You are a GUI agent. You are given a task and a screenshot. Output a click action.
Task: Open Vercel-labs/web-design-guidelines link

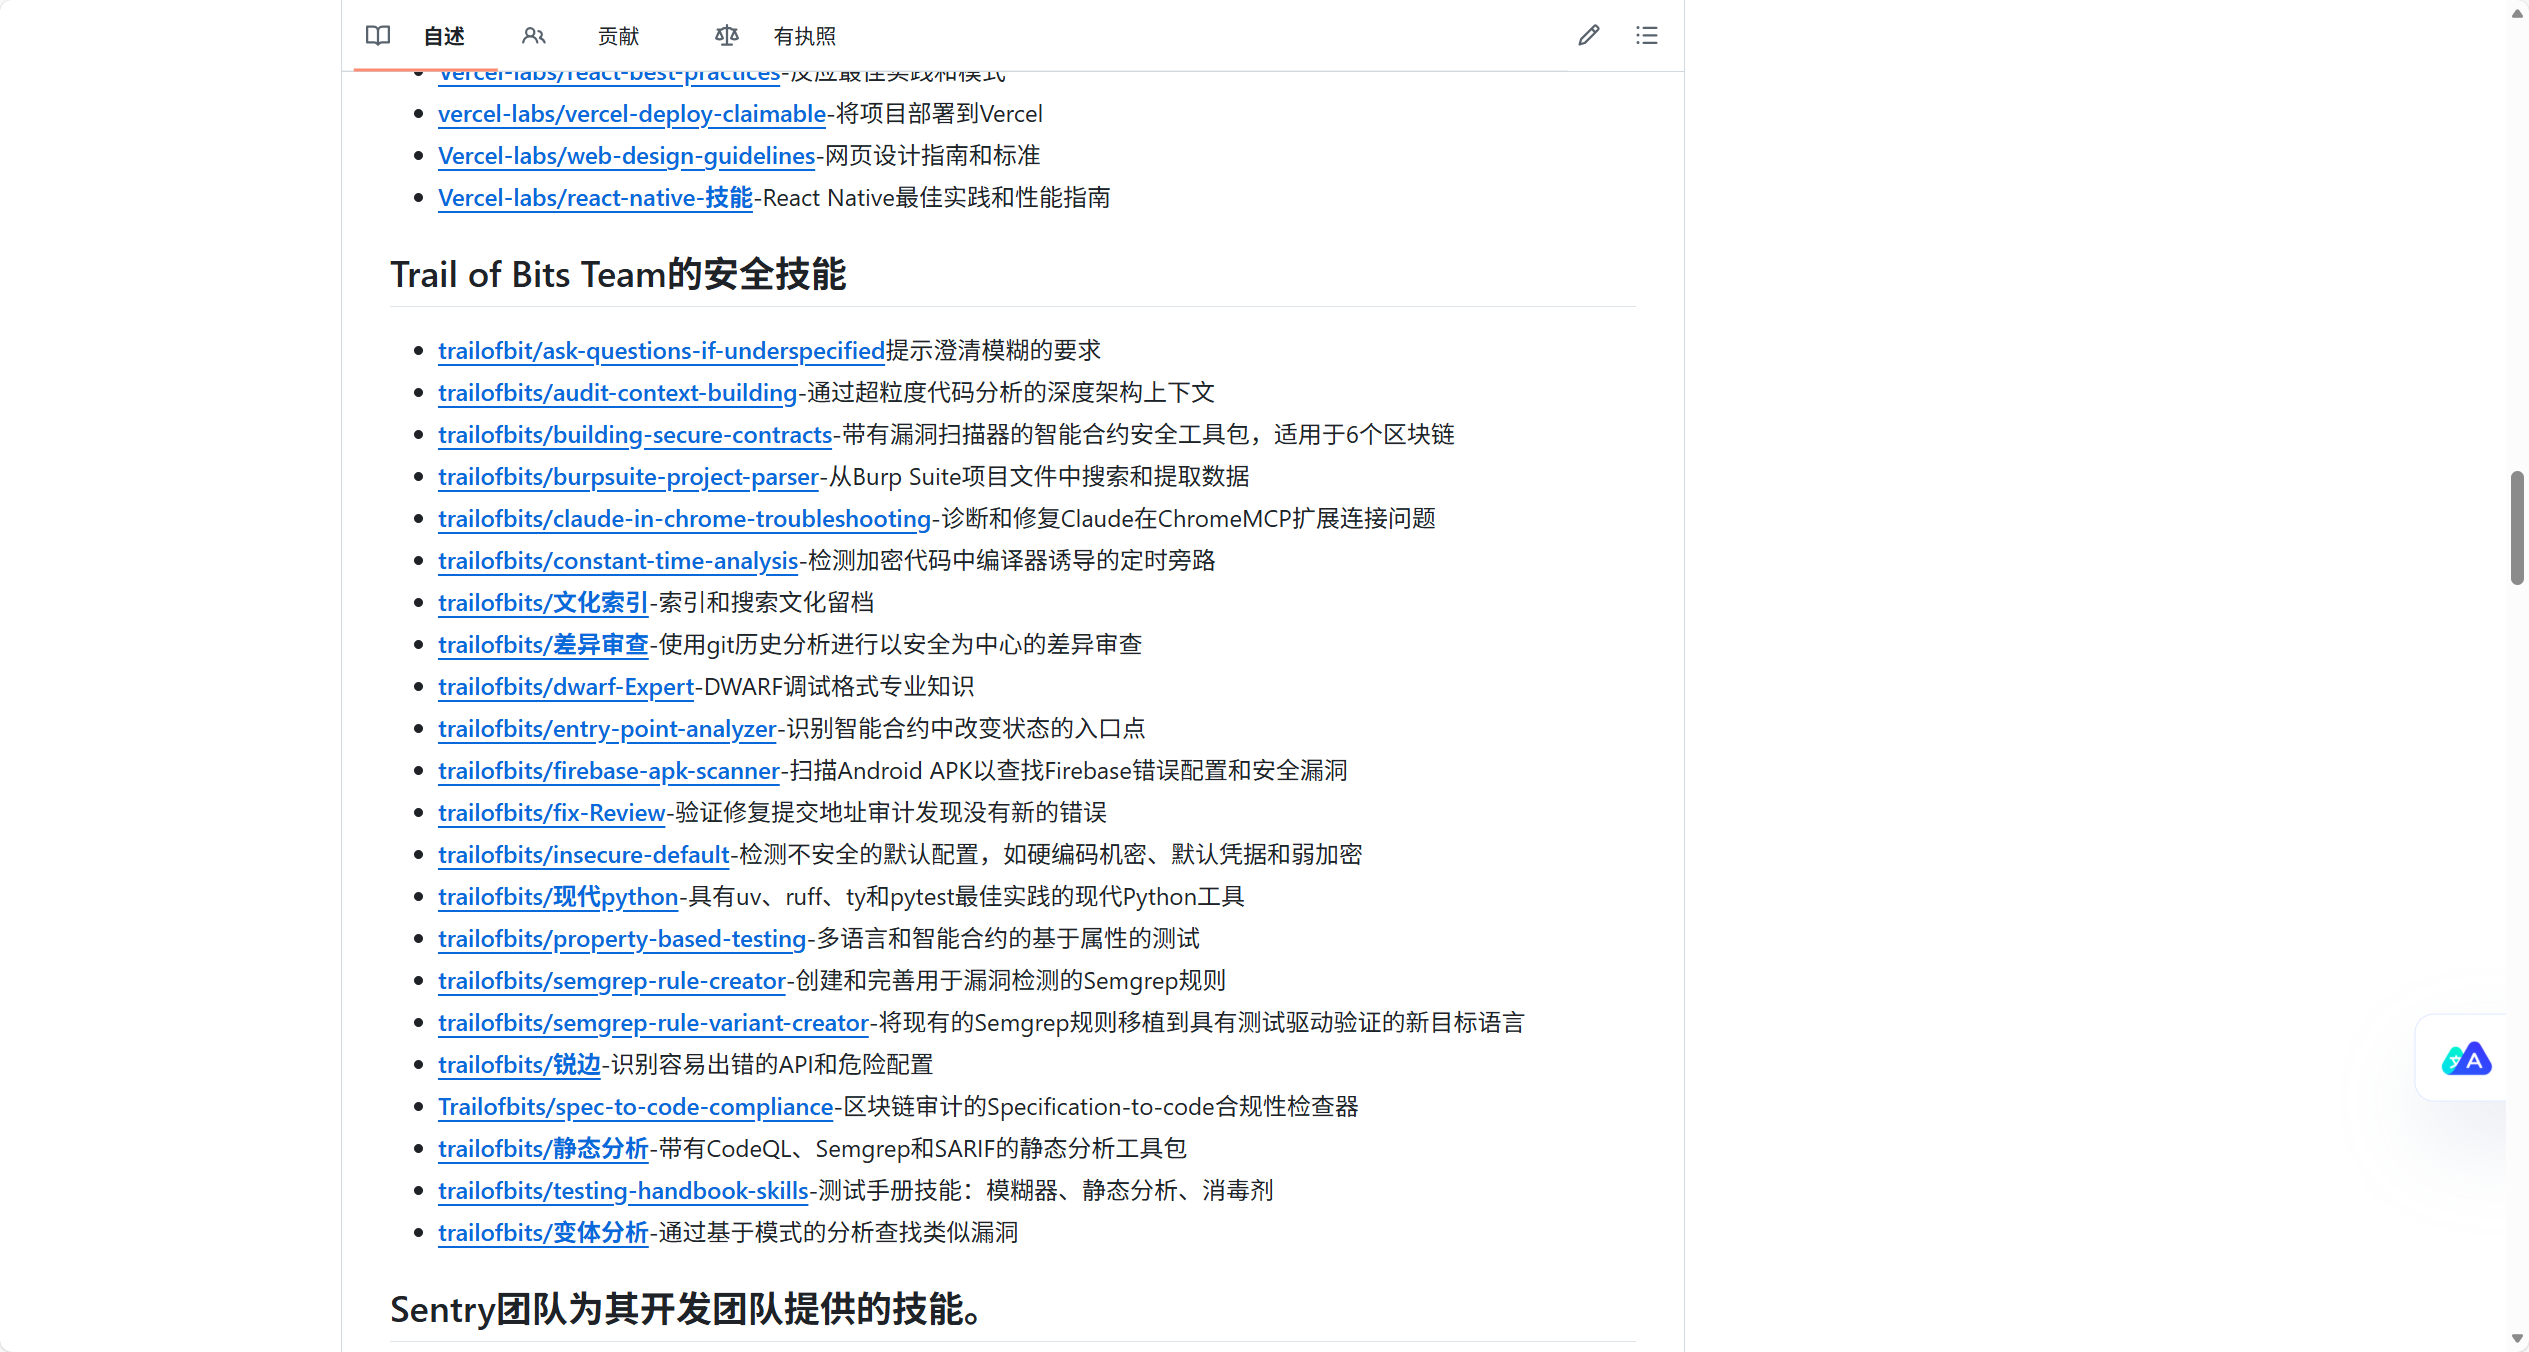626,156
